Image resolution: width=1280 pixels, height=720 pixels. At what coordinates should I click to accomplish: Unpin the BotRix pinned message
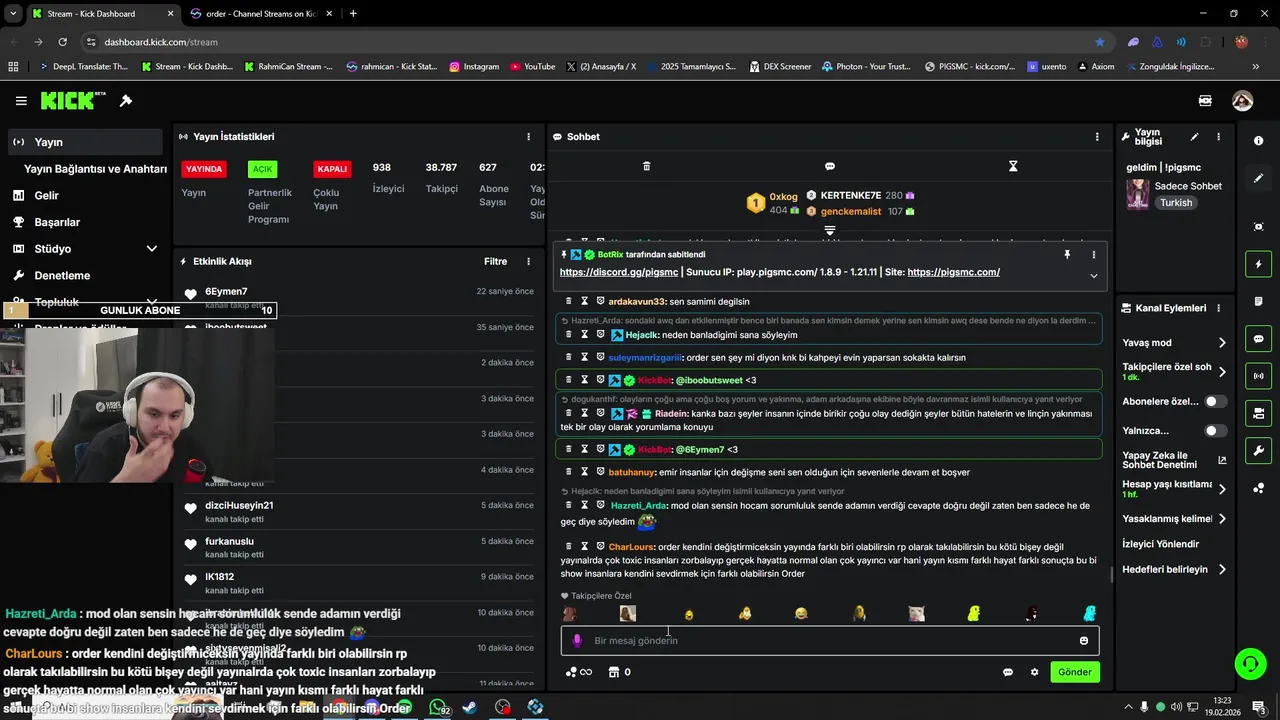[x=1067, y=255]
